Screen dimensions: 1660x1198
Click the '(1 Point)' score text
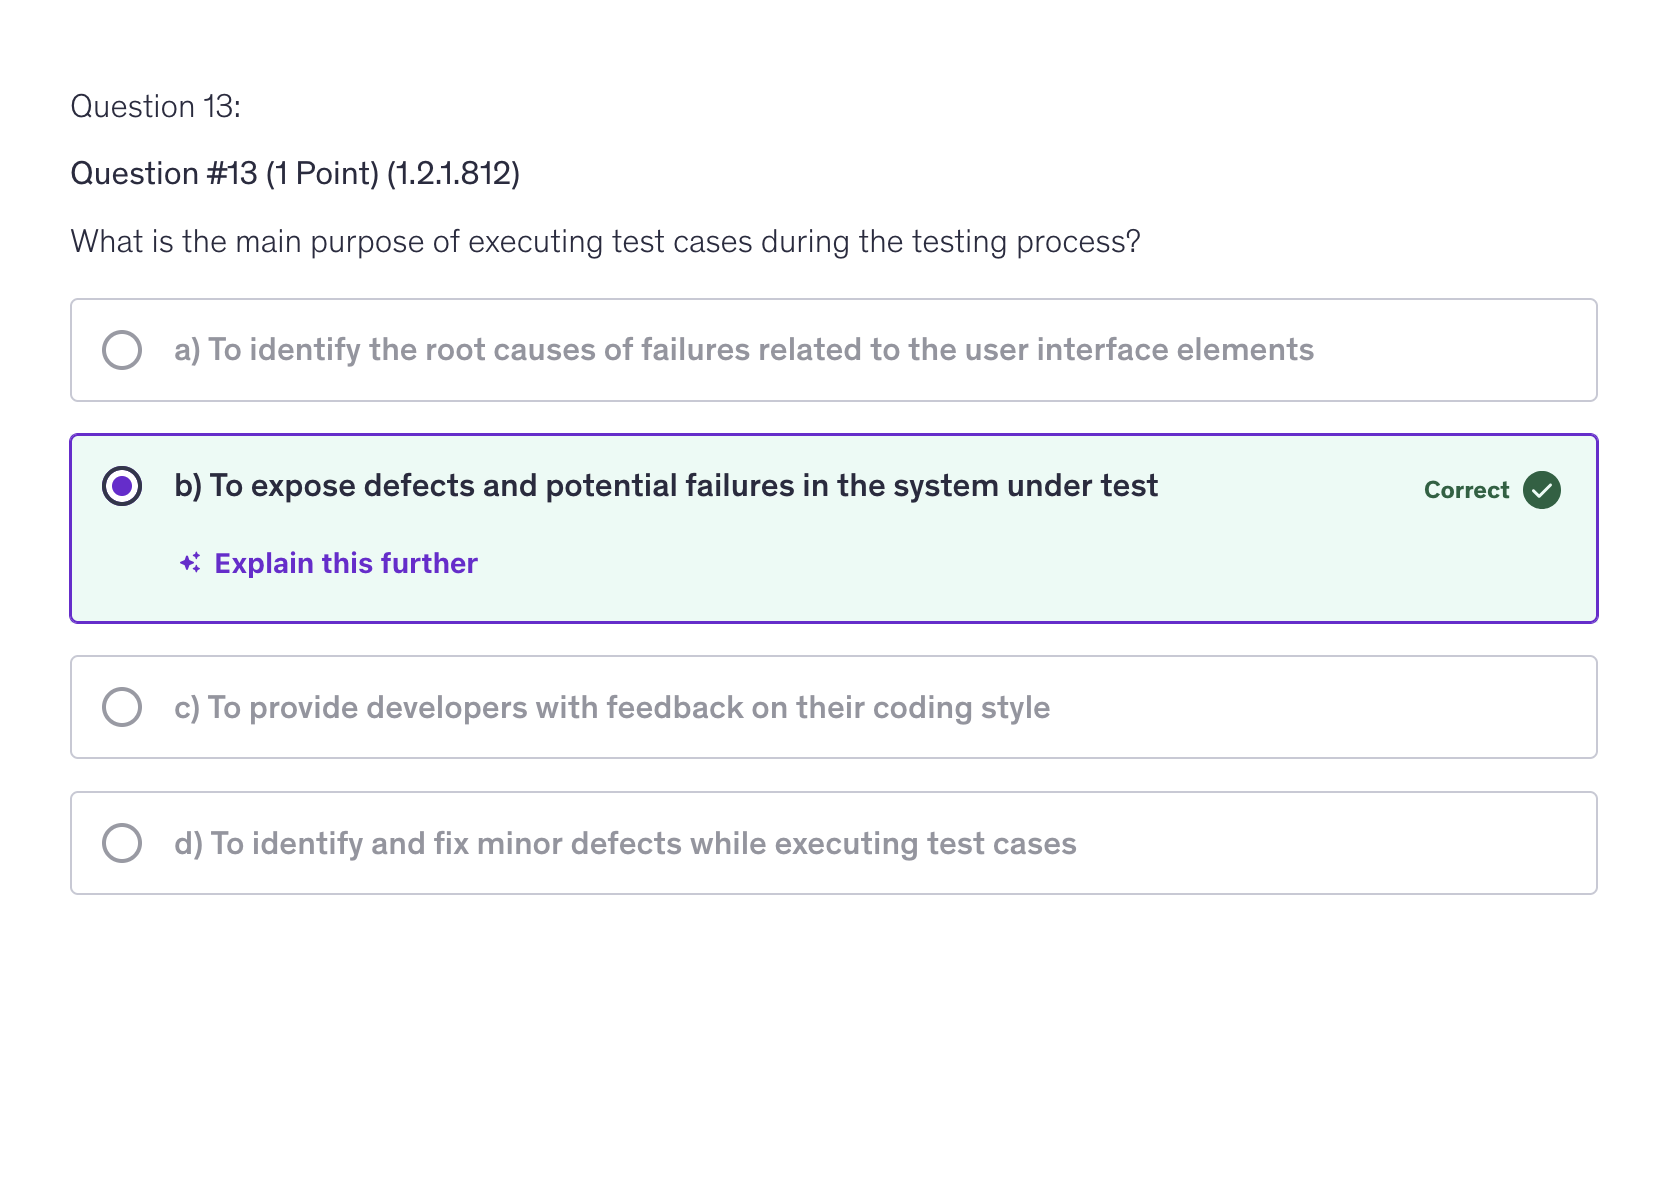click(x=322, y=173)
